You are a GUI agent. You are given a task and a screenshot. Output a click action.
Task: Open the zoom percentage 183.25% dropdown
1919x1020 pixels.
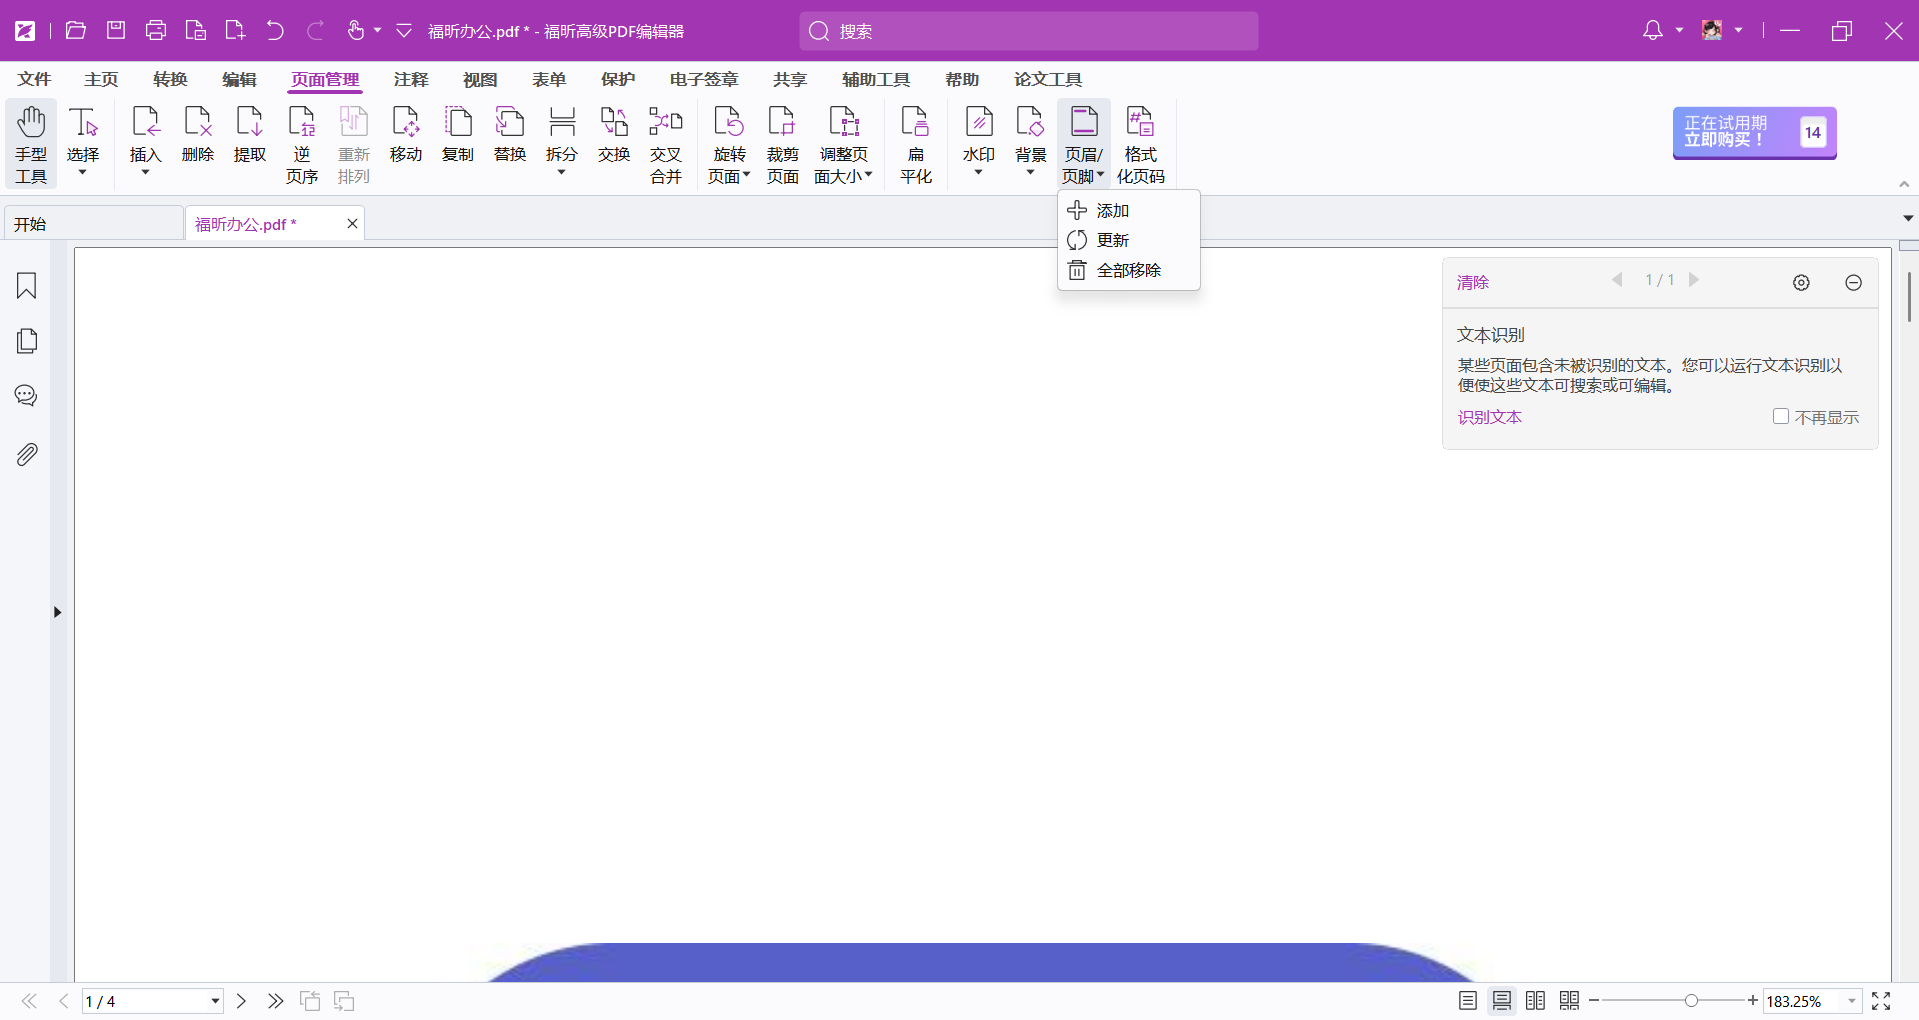click(x=1851, y=1001)
